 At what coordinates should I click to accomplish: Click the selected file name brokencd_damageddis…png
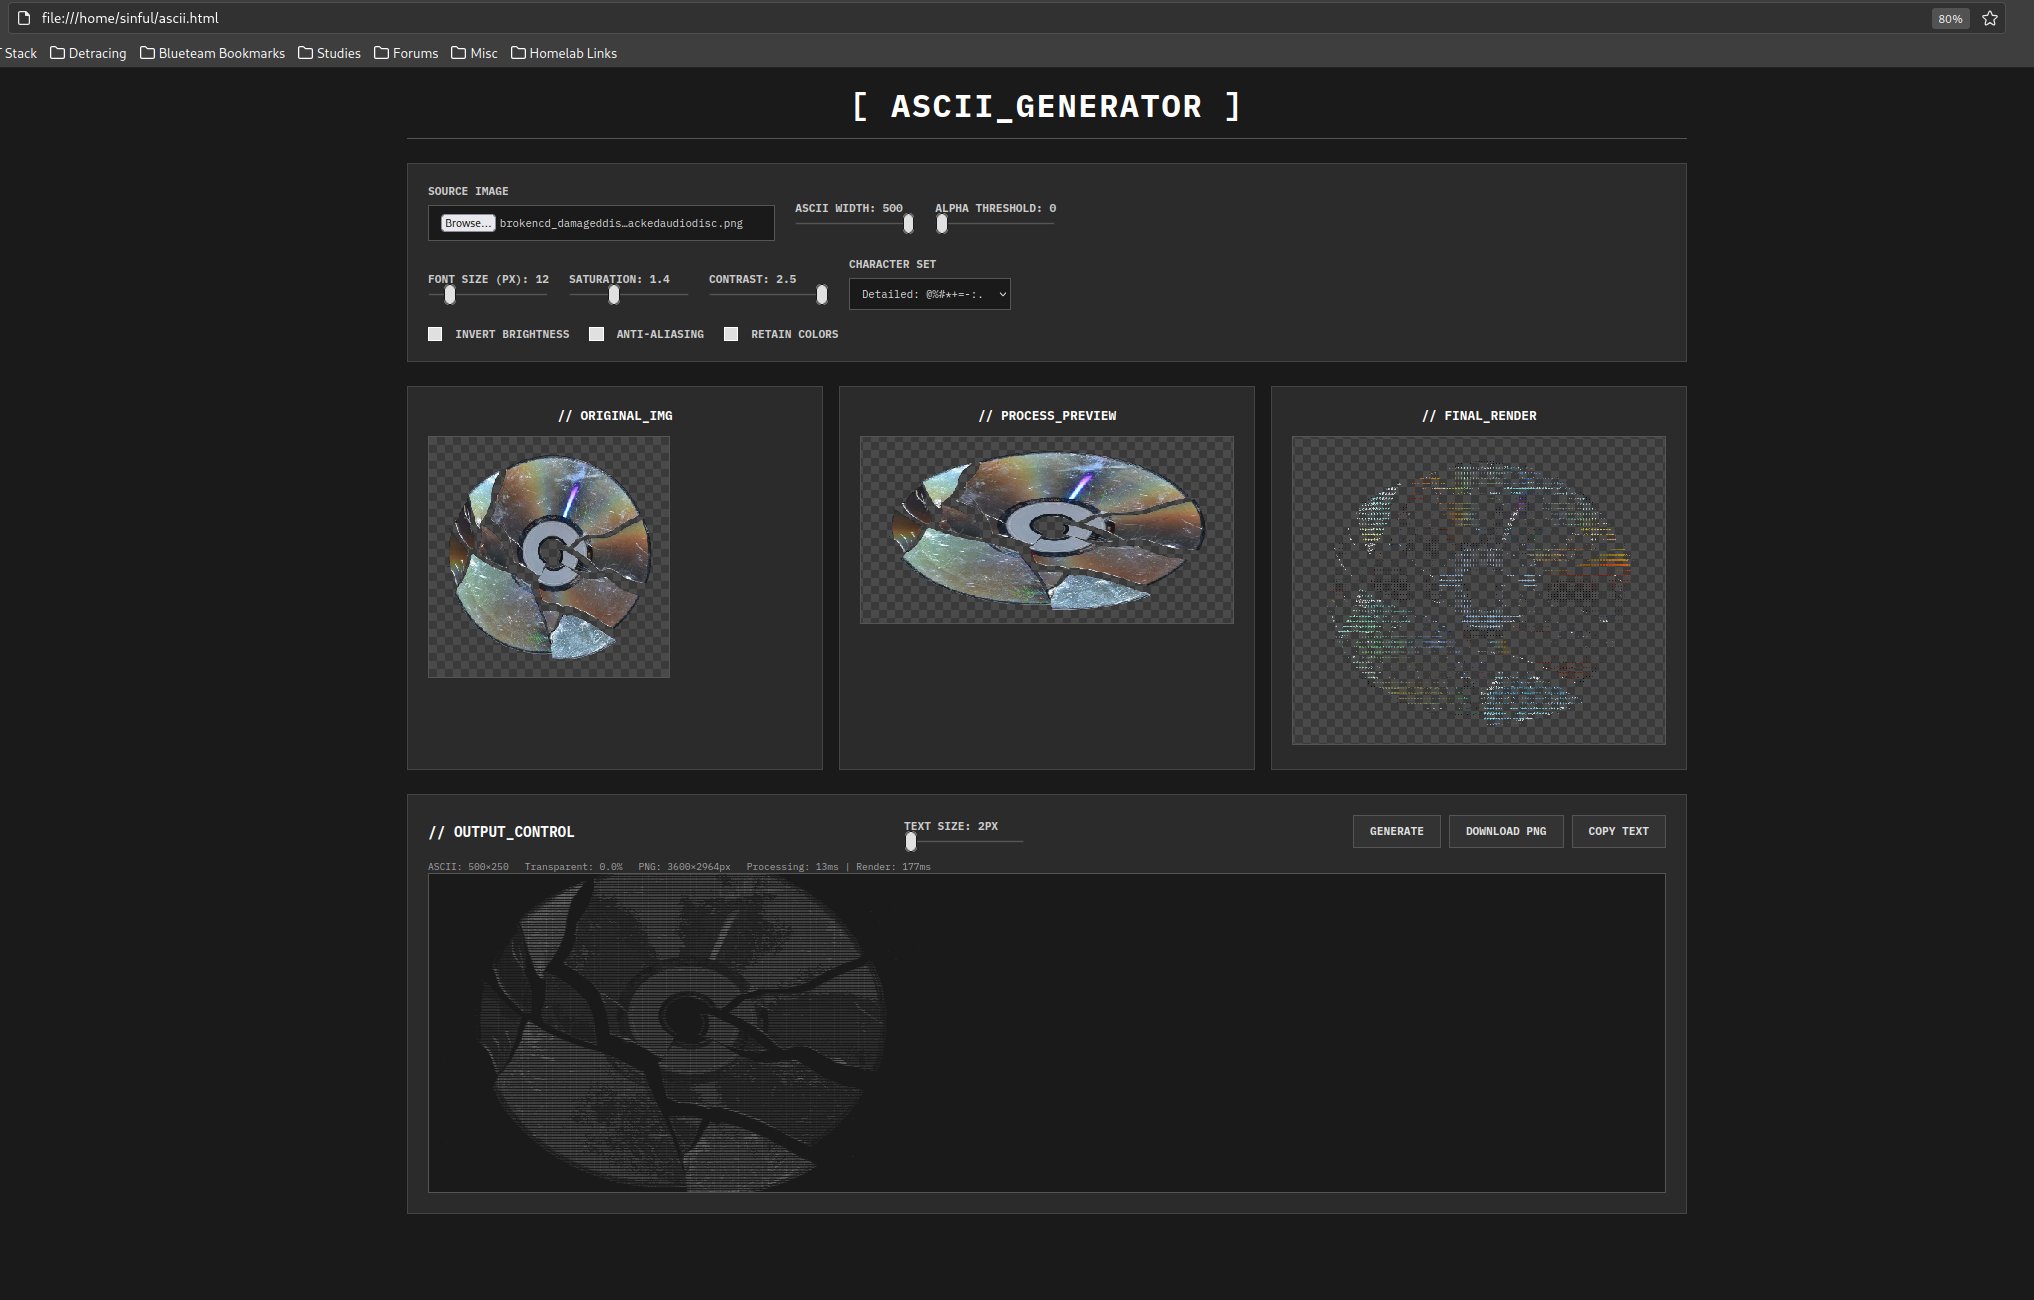coord(621,223)
